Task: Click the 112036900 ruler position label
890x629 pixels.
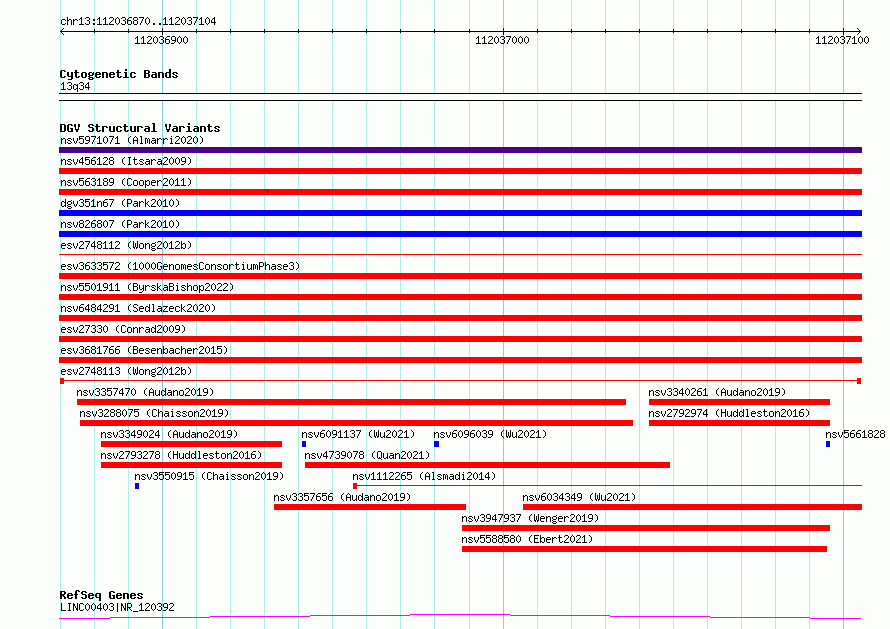Action: click(x=161, y=40)
